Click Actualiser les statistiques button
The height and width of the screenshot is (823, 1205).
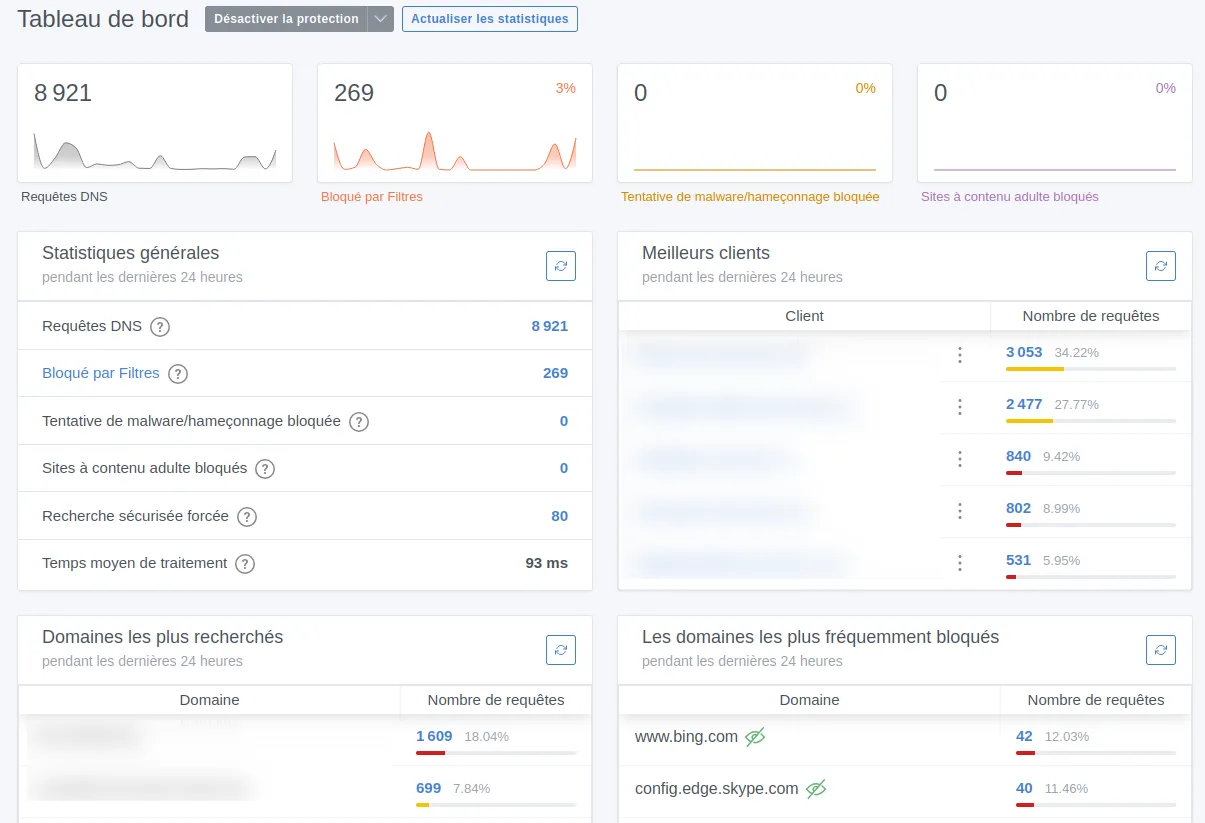click(x=490, y=19)
